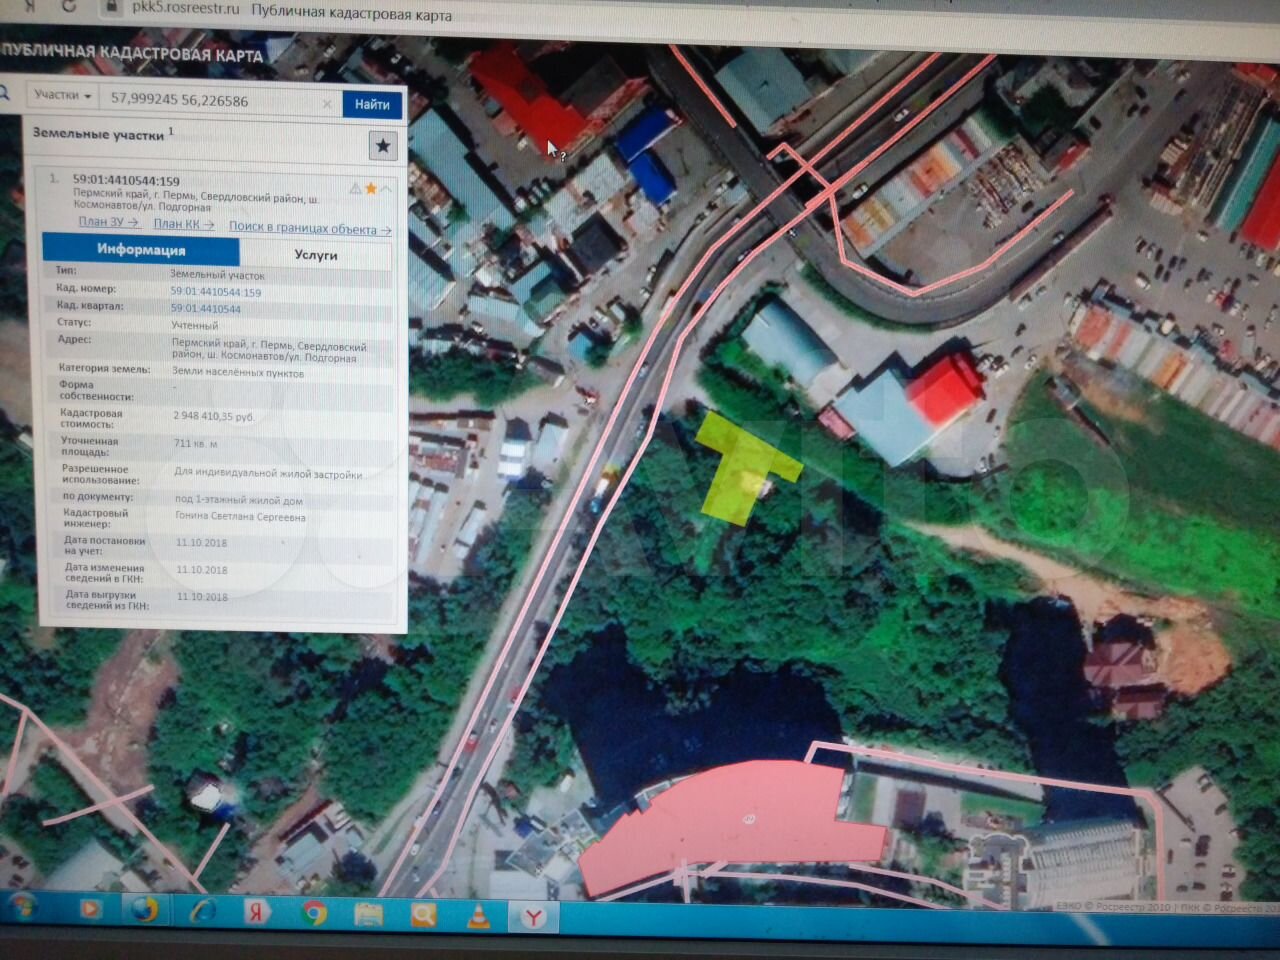Click the Windows Start button
The width and height of the screenshot is (1280, 960).
click(22, 908)
